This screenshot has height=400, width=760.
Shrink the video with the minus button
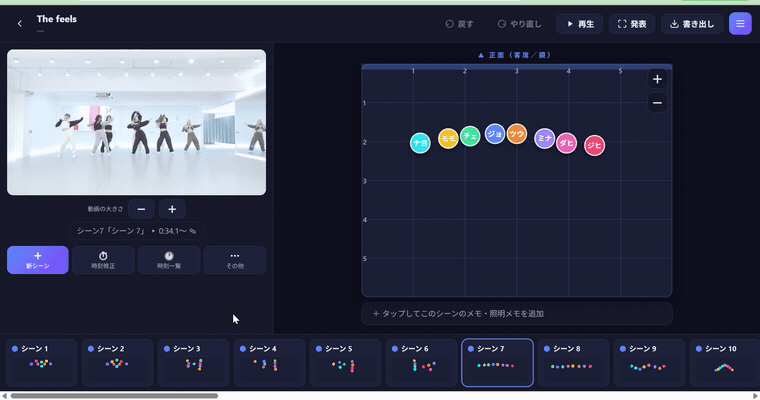(141, 209)
